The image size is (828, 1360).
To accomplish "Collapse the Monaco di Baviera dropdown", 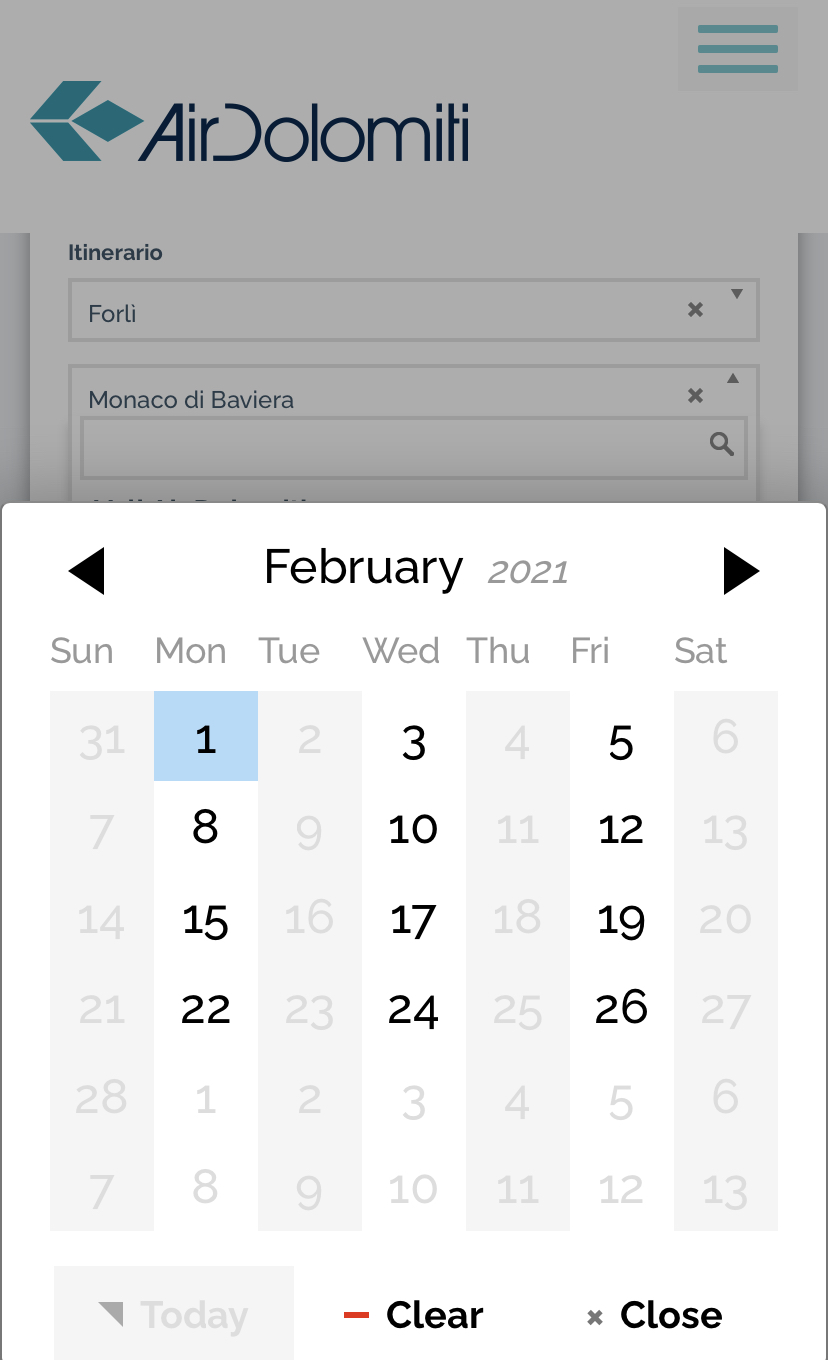I will 733,379.
